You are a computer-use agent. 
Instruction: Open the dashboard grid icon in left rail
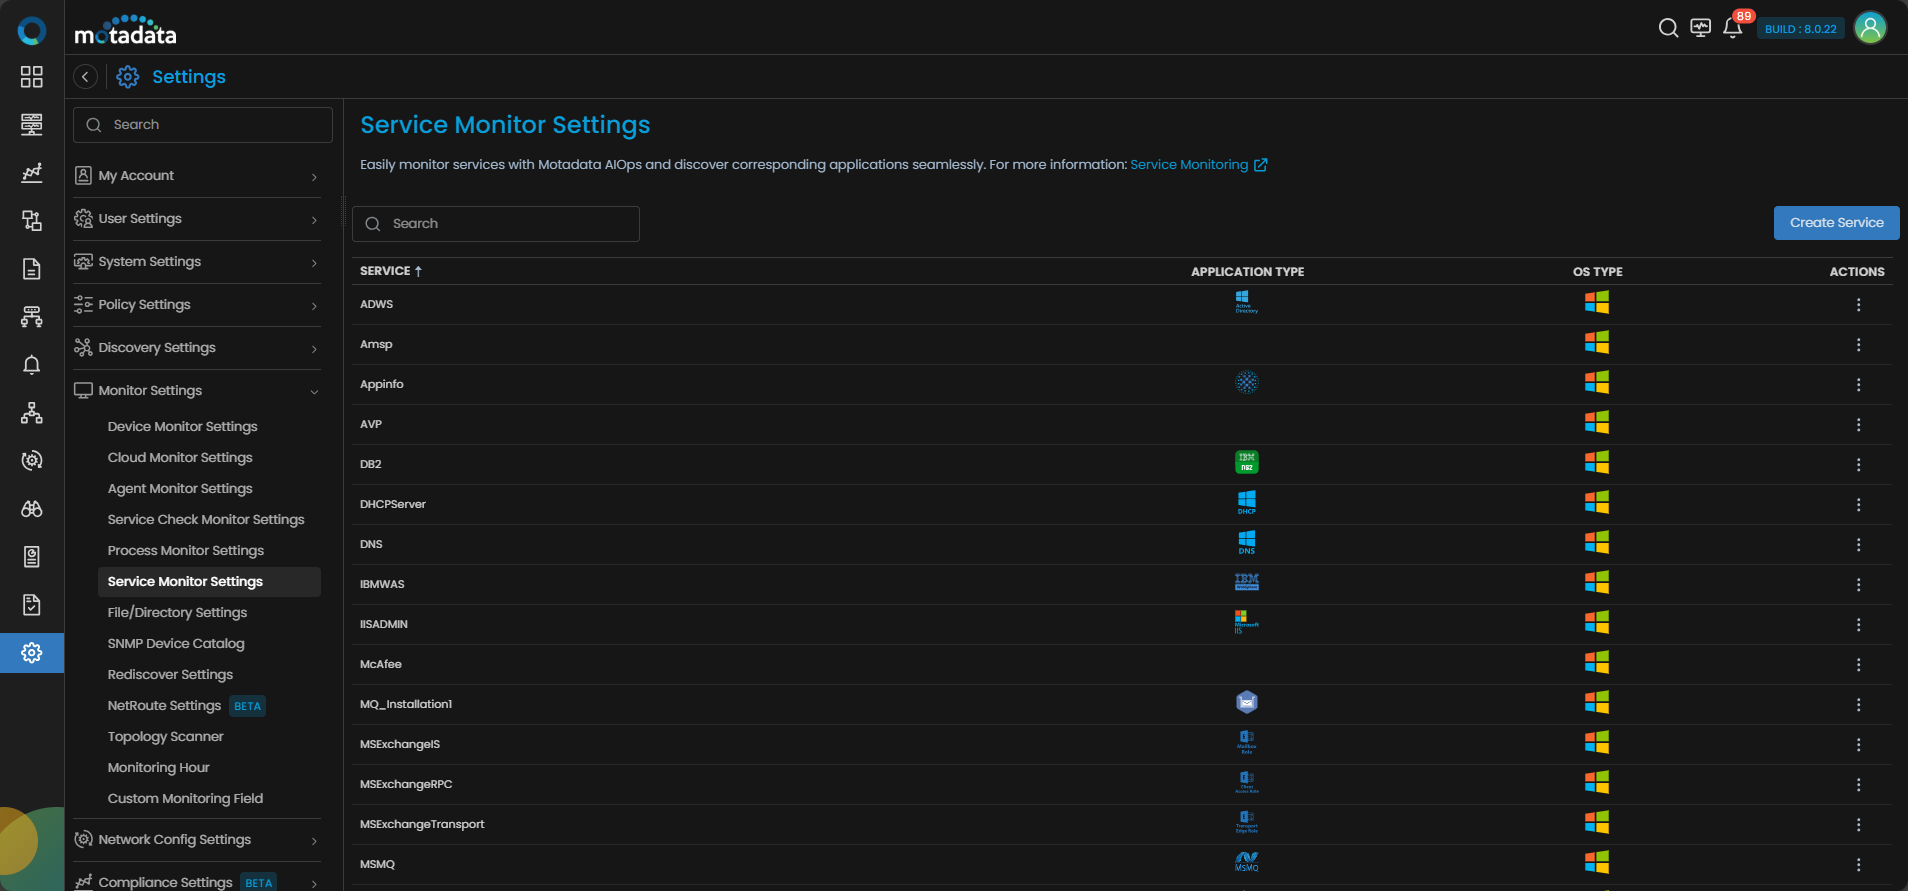tap(32, 77)
